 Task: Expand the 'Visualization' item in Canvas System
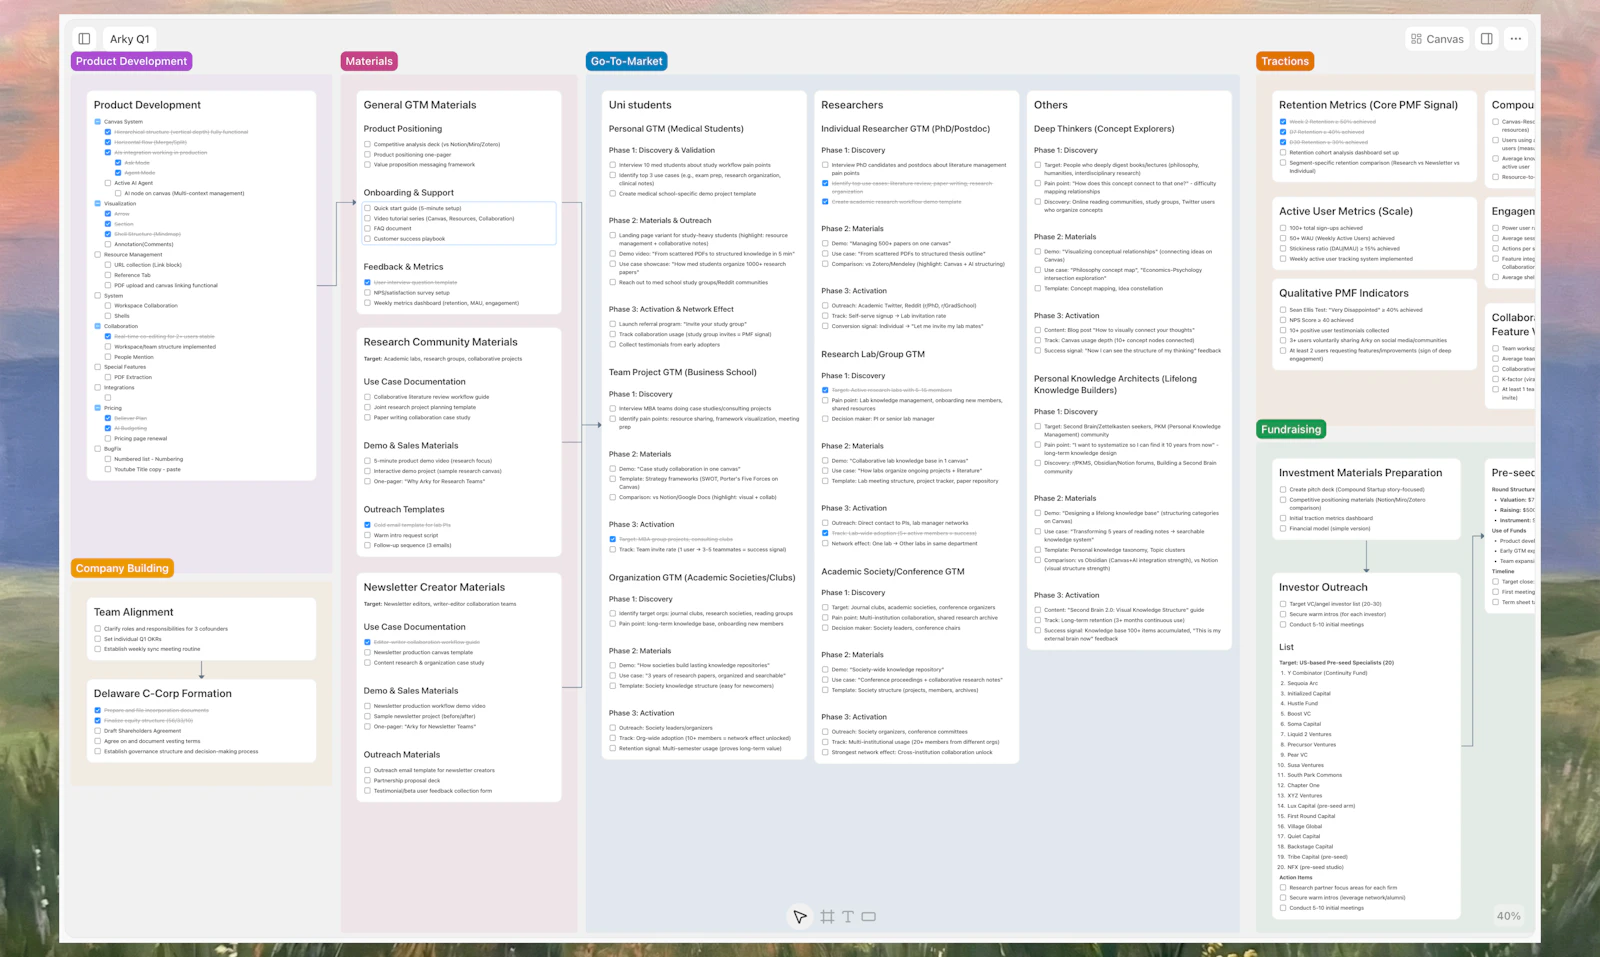(96, 203)
